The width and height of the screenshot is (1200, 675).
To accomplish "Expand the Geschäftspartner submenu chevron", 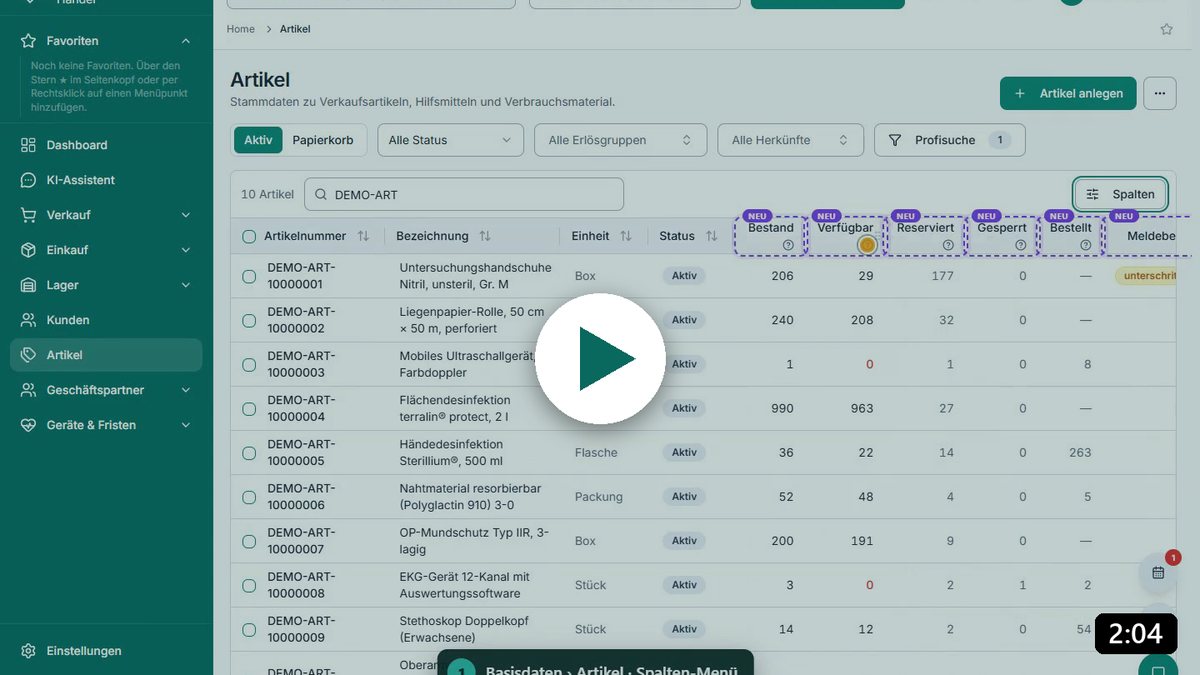I will (186, 390).
